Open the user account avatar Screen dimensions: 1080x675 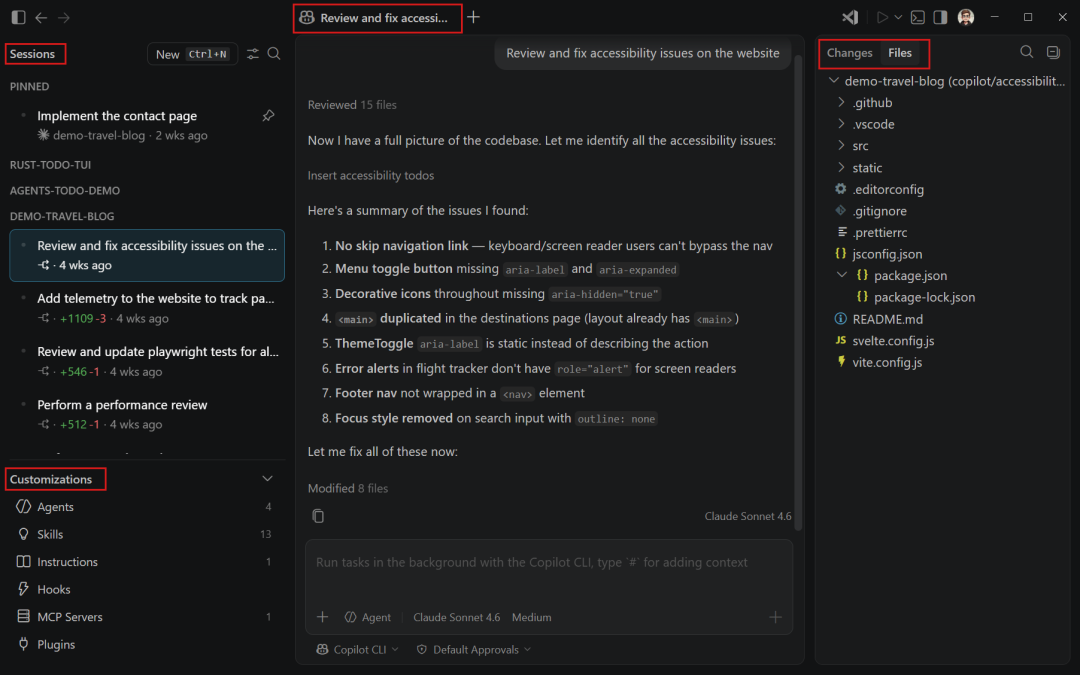pyautogui.click(x=966, y=17)
